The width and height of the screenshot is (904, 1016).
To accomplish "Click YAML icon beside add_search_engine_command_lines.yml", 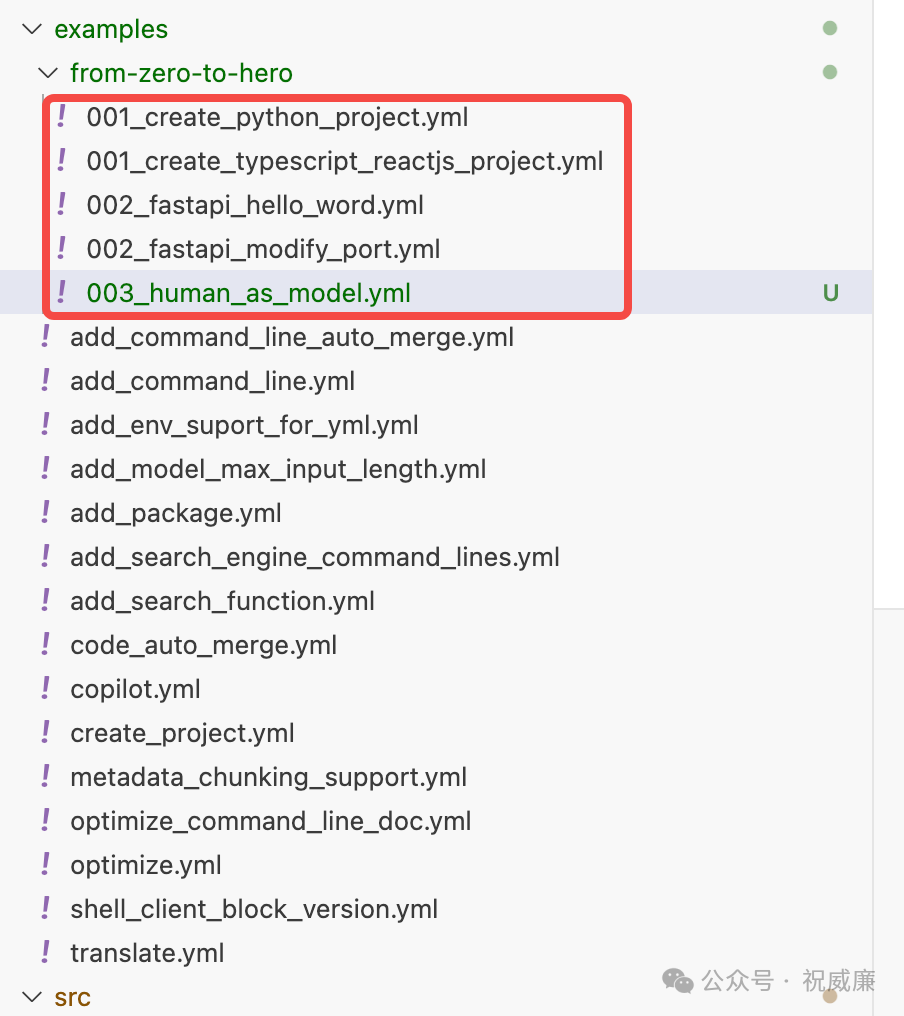I will (x=45, y=557).
